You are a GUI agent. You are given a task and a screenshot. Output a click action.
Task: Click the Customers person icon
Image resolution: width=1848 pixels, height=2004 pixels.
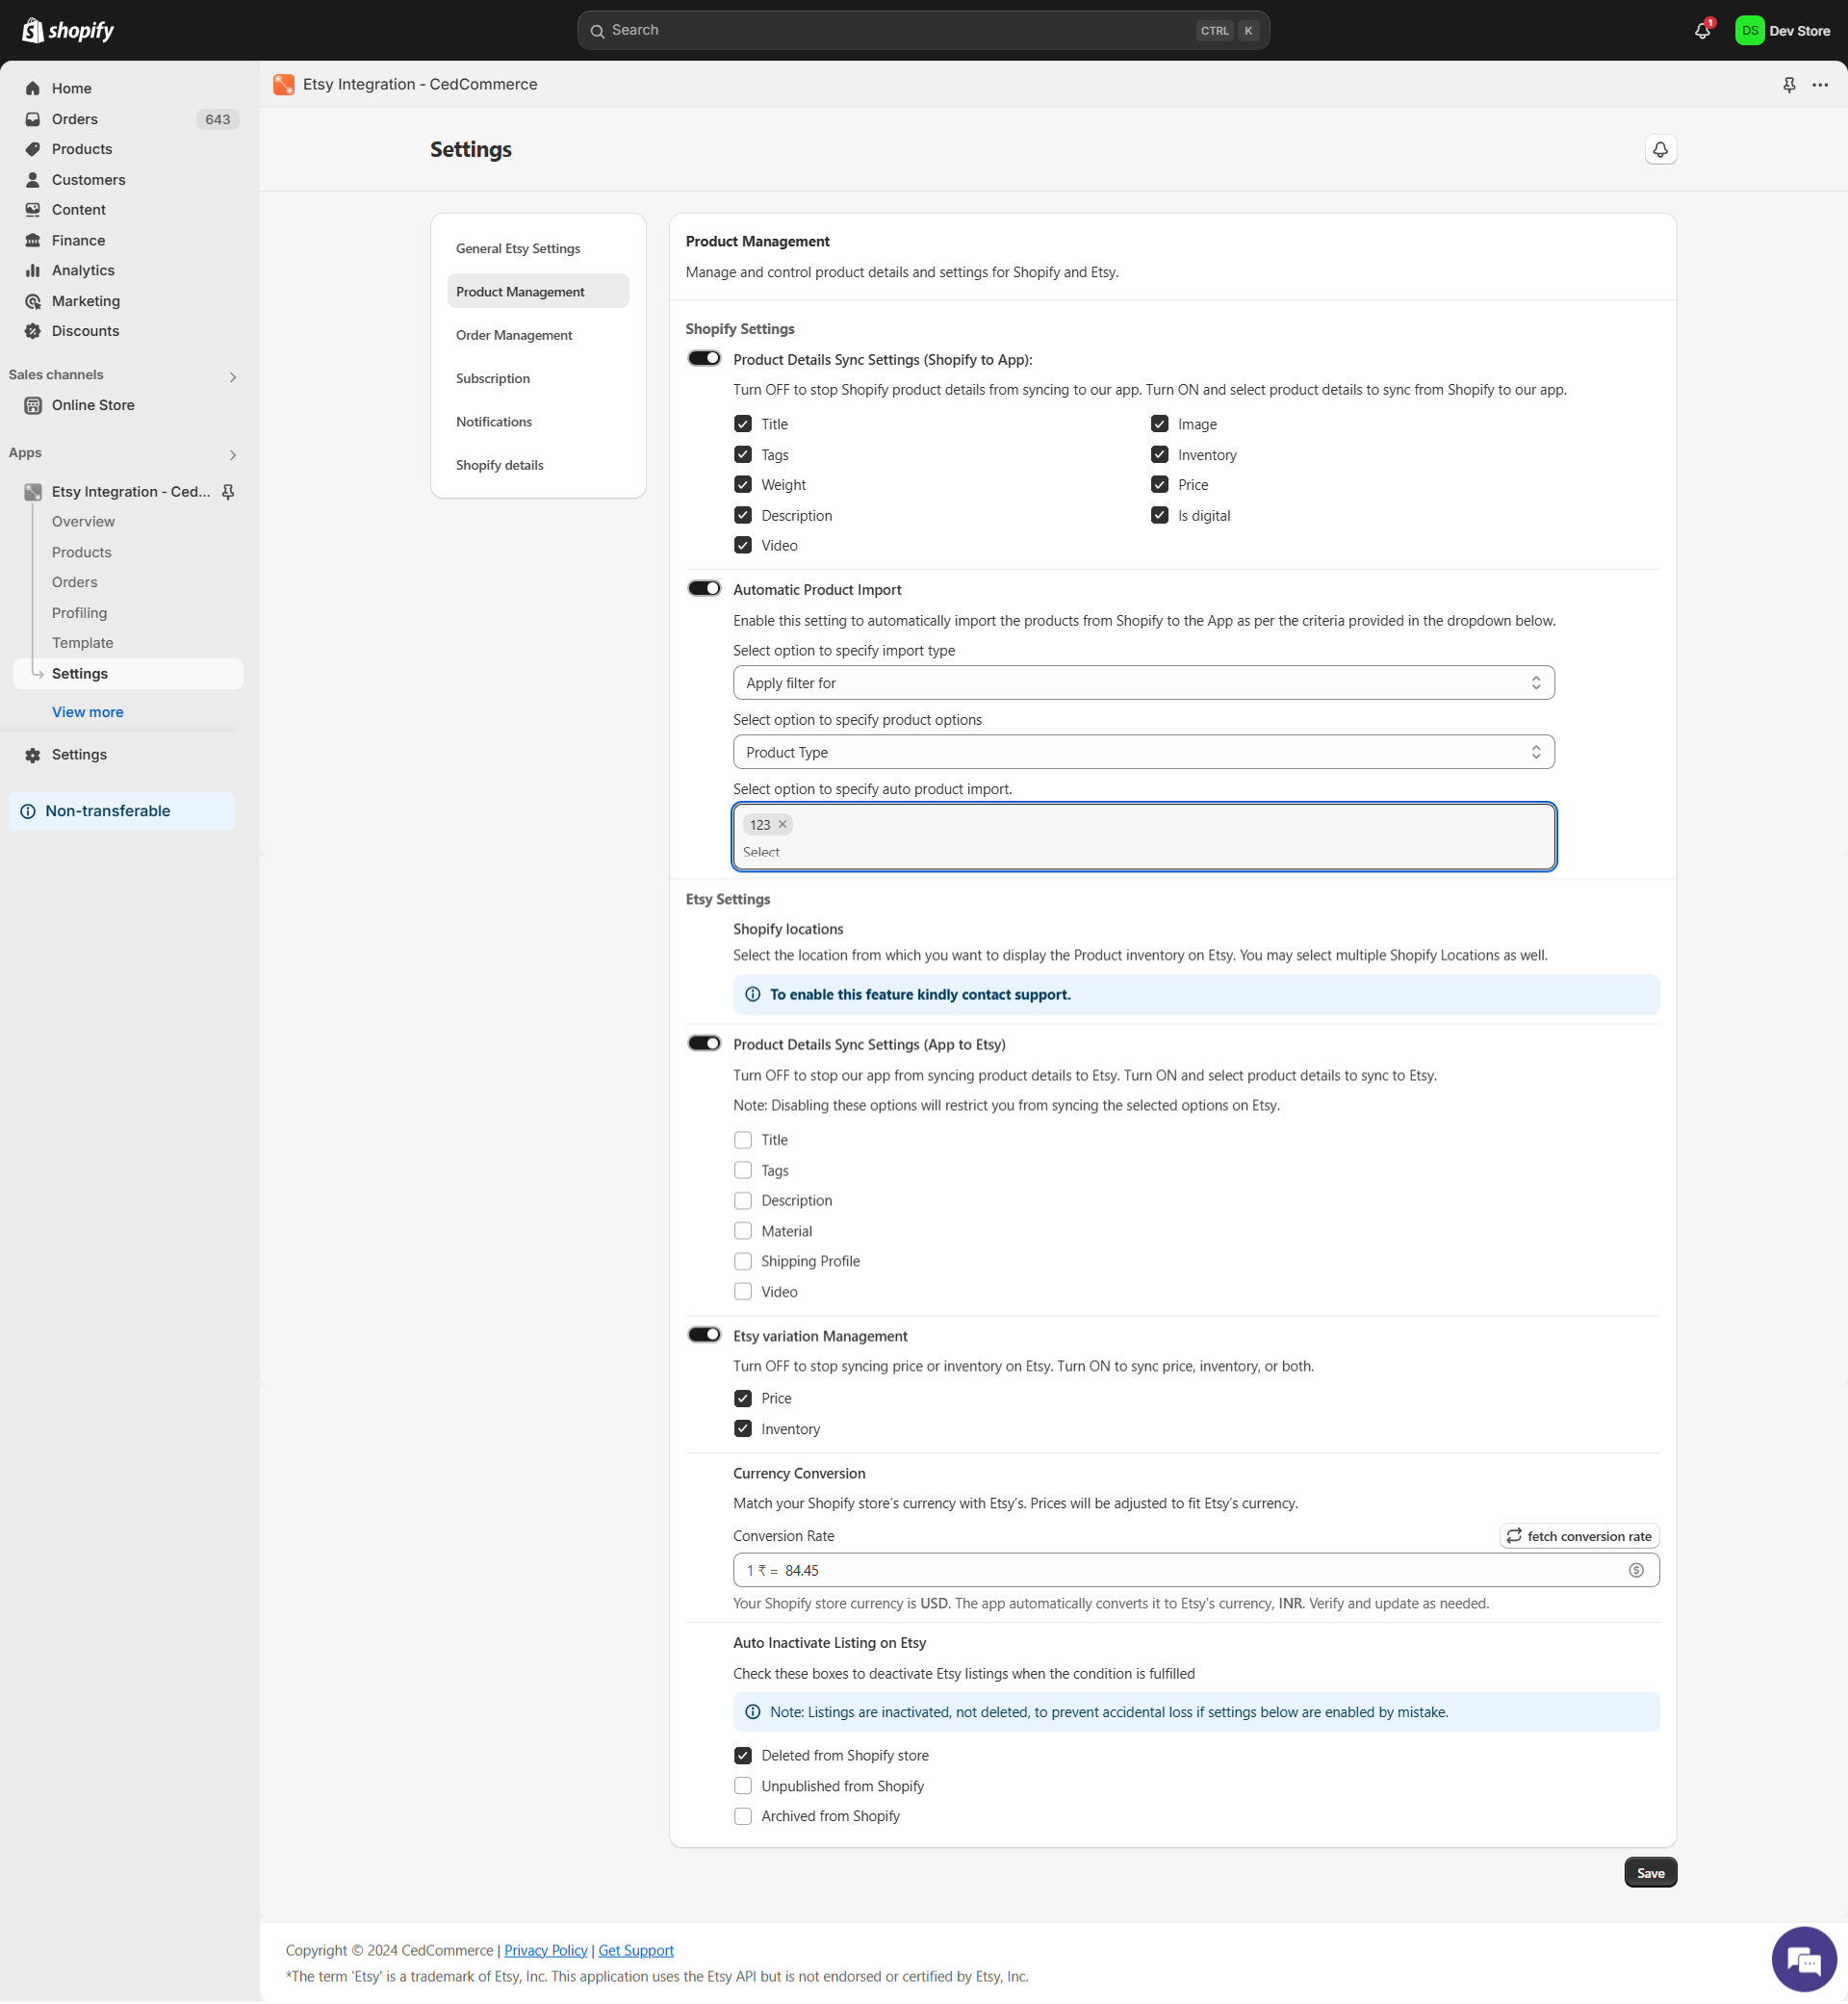pyautogui.click(x=33, y=180)
